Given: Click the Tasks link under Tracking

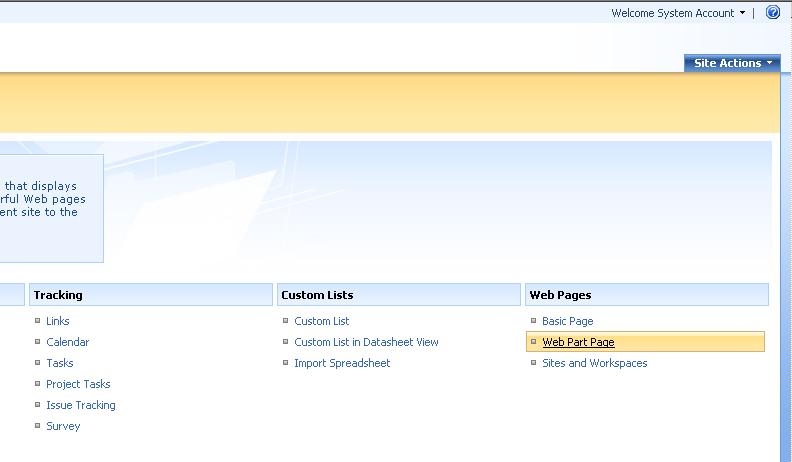Looking at the screenshot, I should [60, 363].
